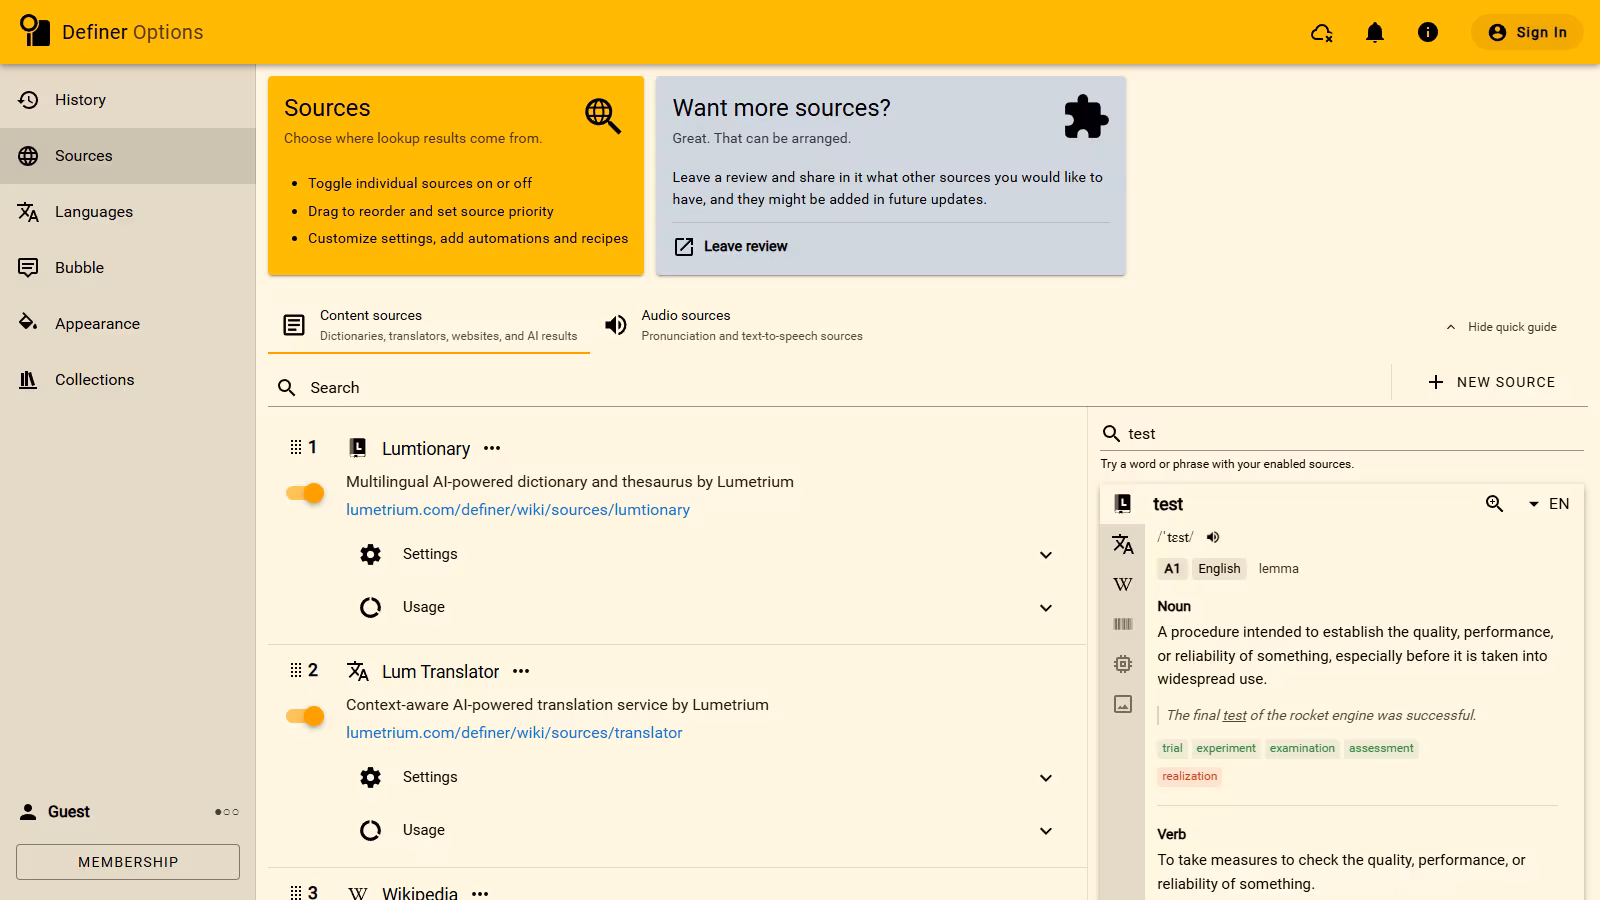Click the zoom-in lookup icon beside test

coord(1494,504)
